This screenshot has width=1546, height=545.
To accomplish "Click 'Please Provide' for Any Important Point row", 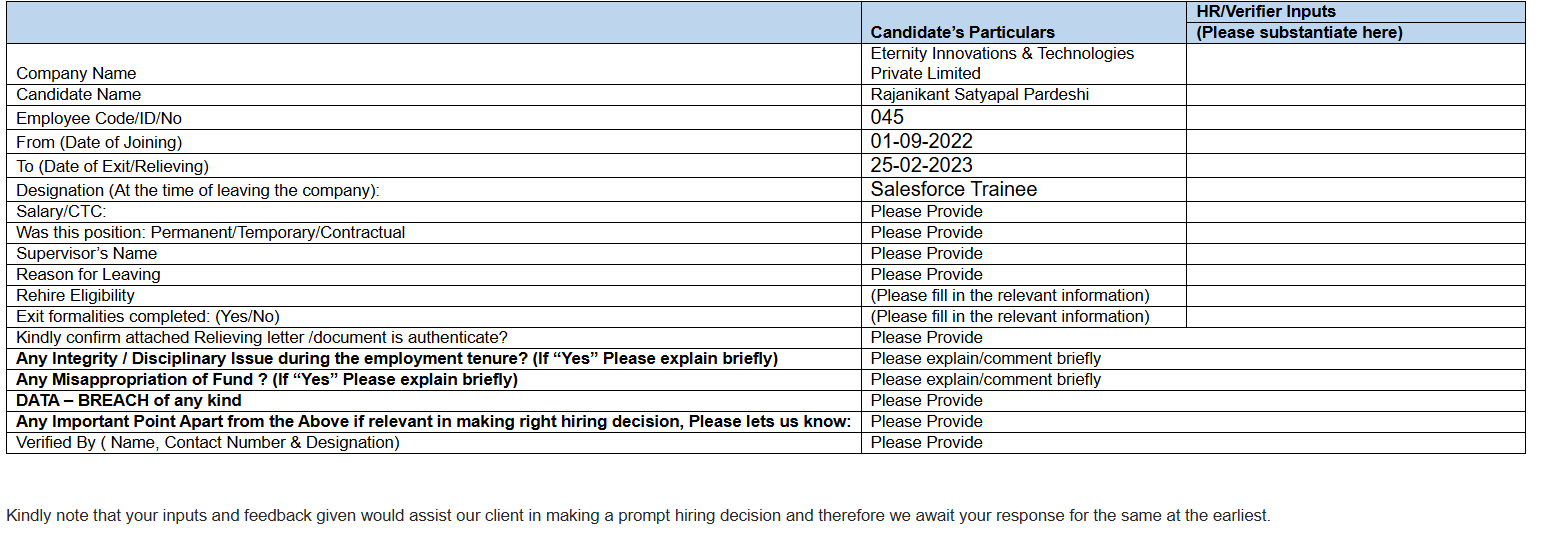I will click(x=926, y=421).
